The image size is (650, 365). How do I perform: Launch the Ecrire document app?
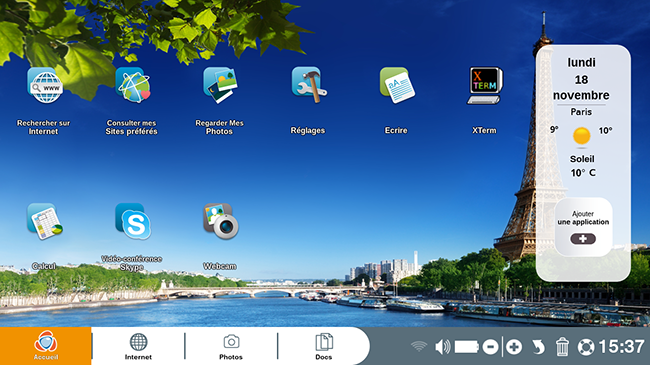pyautogui.click(x=397, y=85)
